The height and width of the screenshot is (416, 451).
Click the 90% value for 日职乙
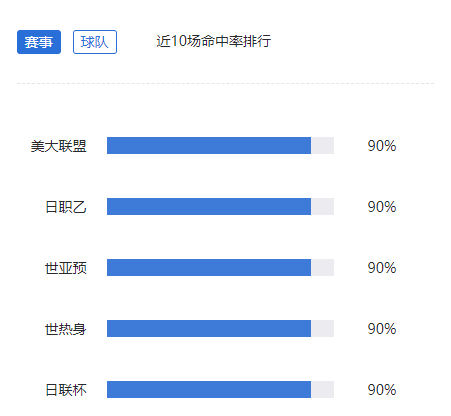382,207
